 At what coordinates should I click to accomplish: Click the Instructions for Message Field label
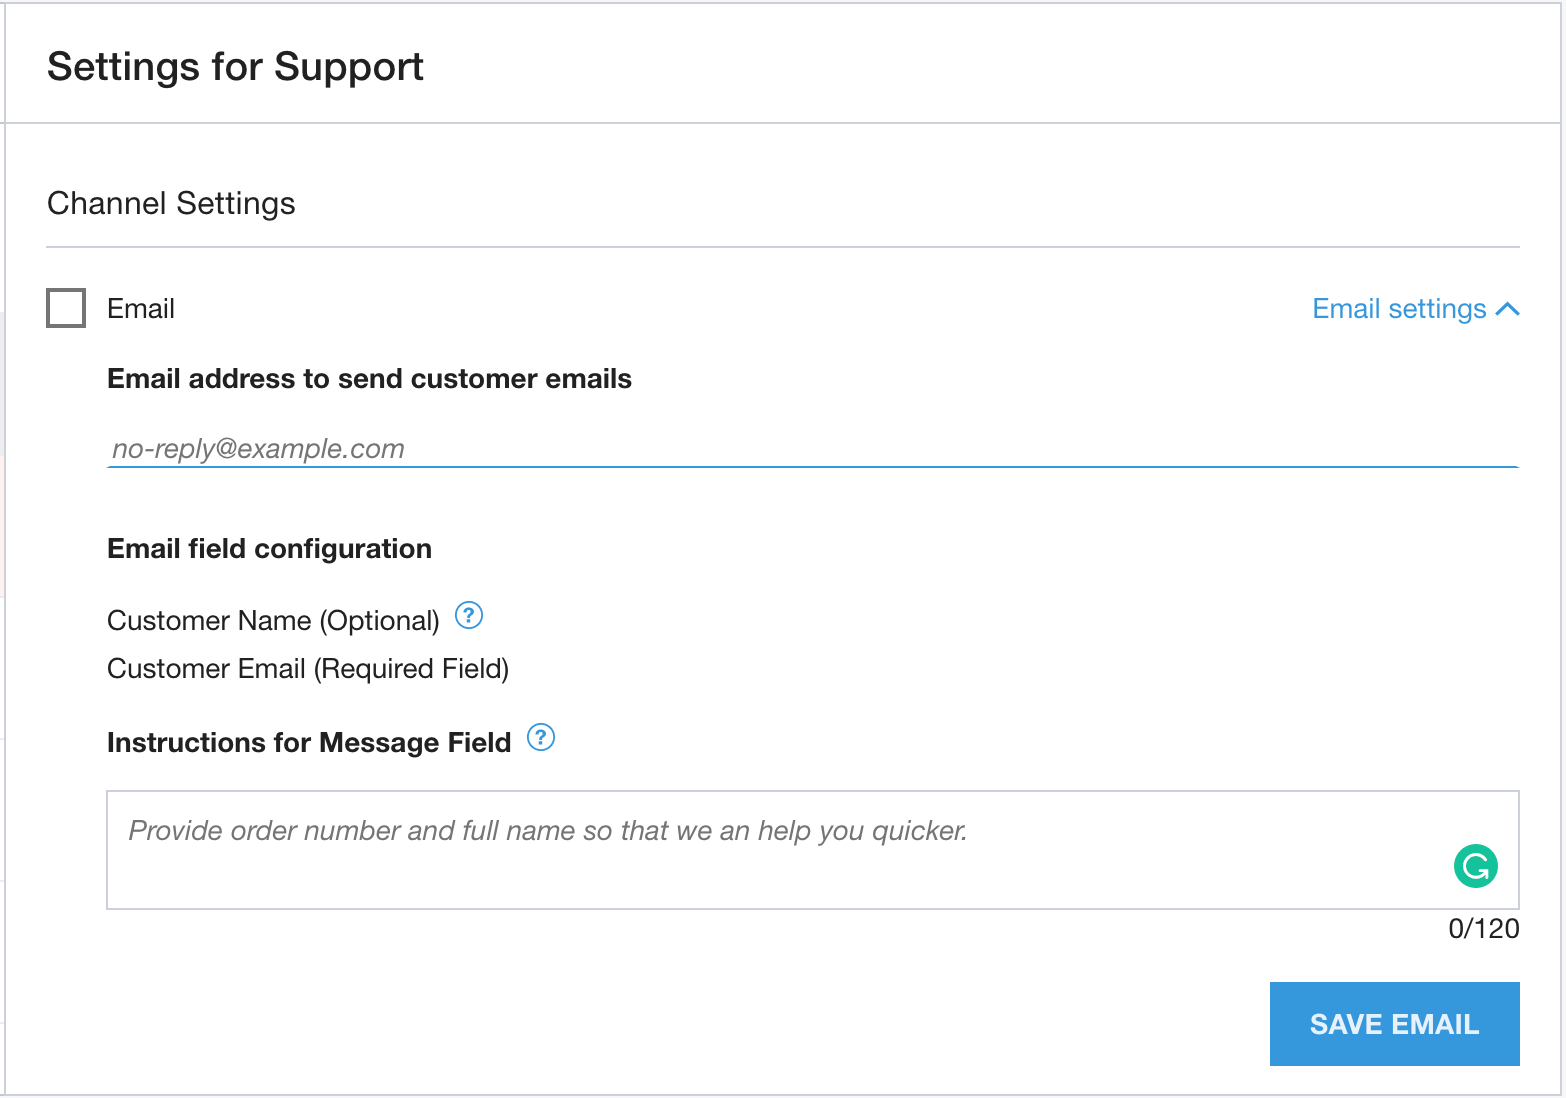309,743
